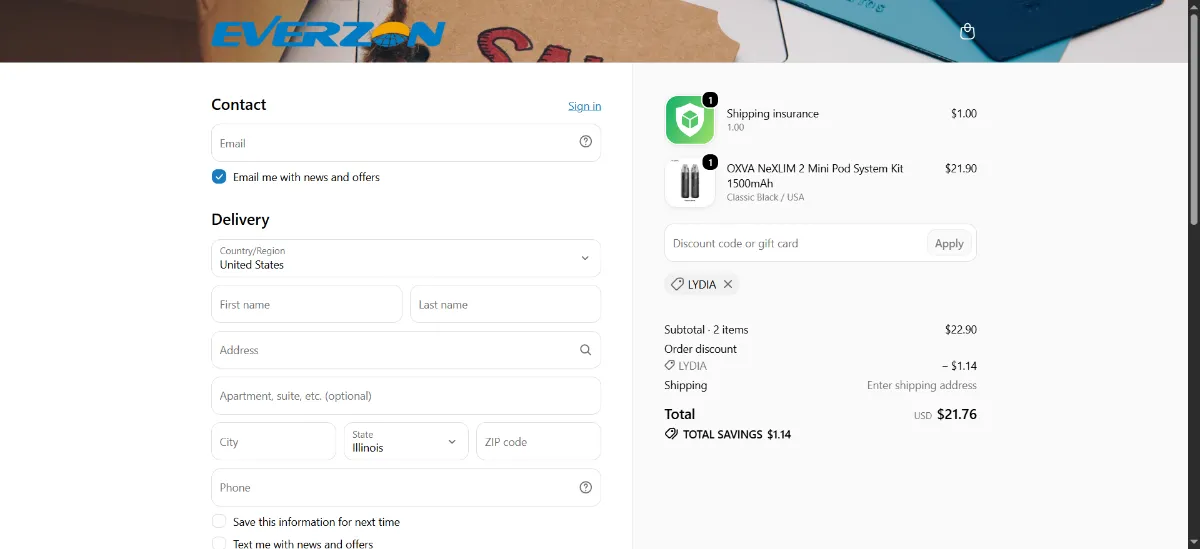Click the $21.76 total amount
The height and width of the screenshot is (549, 1200).
957,414
